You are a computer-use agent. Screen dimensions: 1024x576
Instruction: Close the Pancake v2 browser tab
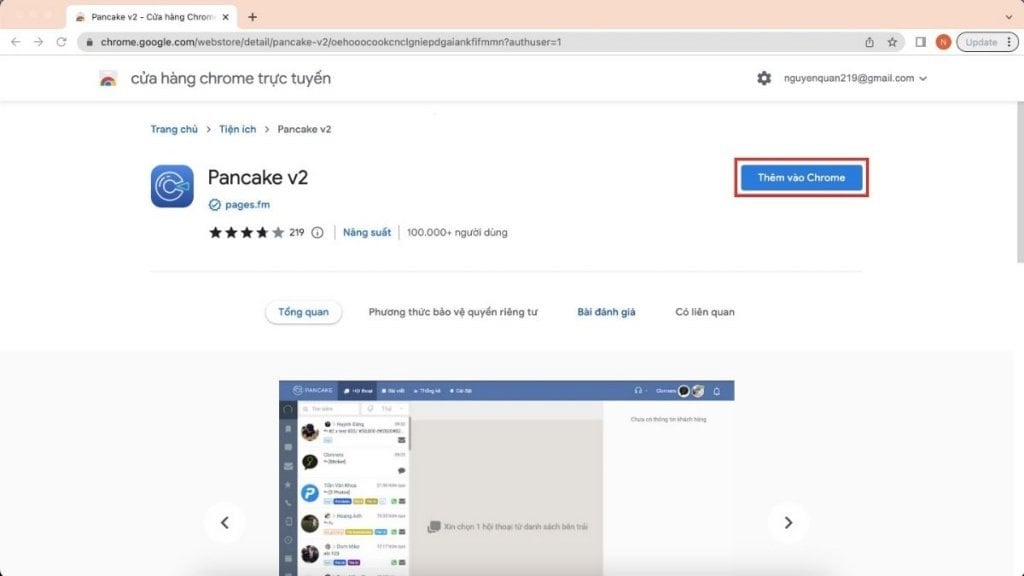[x=225, y=17]
